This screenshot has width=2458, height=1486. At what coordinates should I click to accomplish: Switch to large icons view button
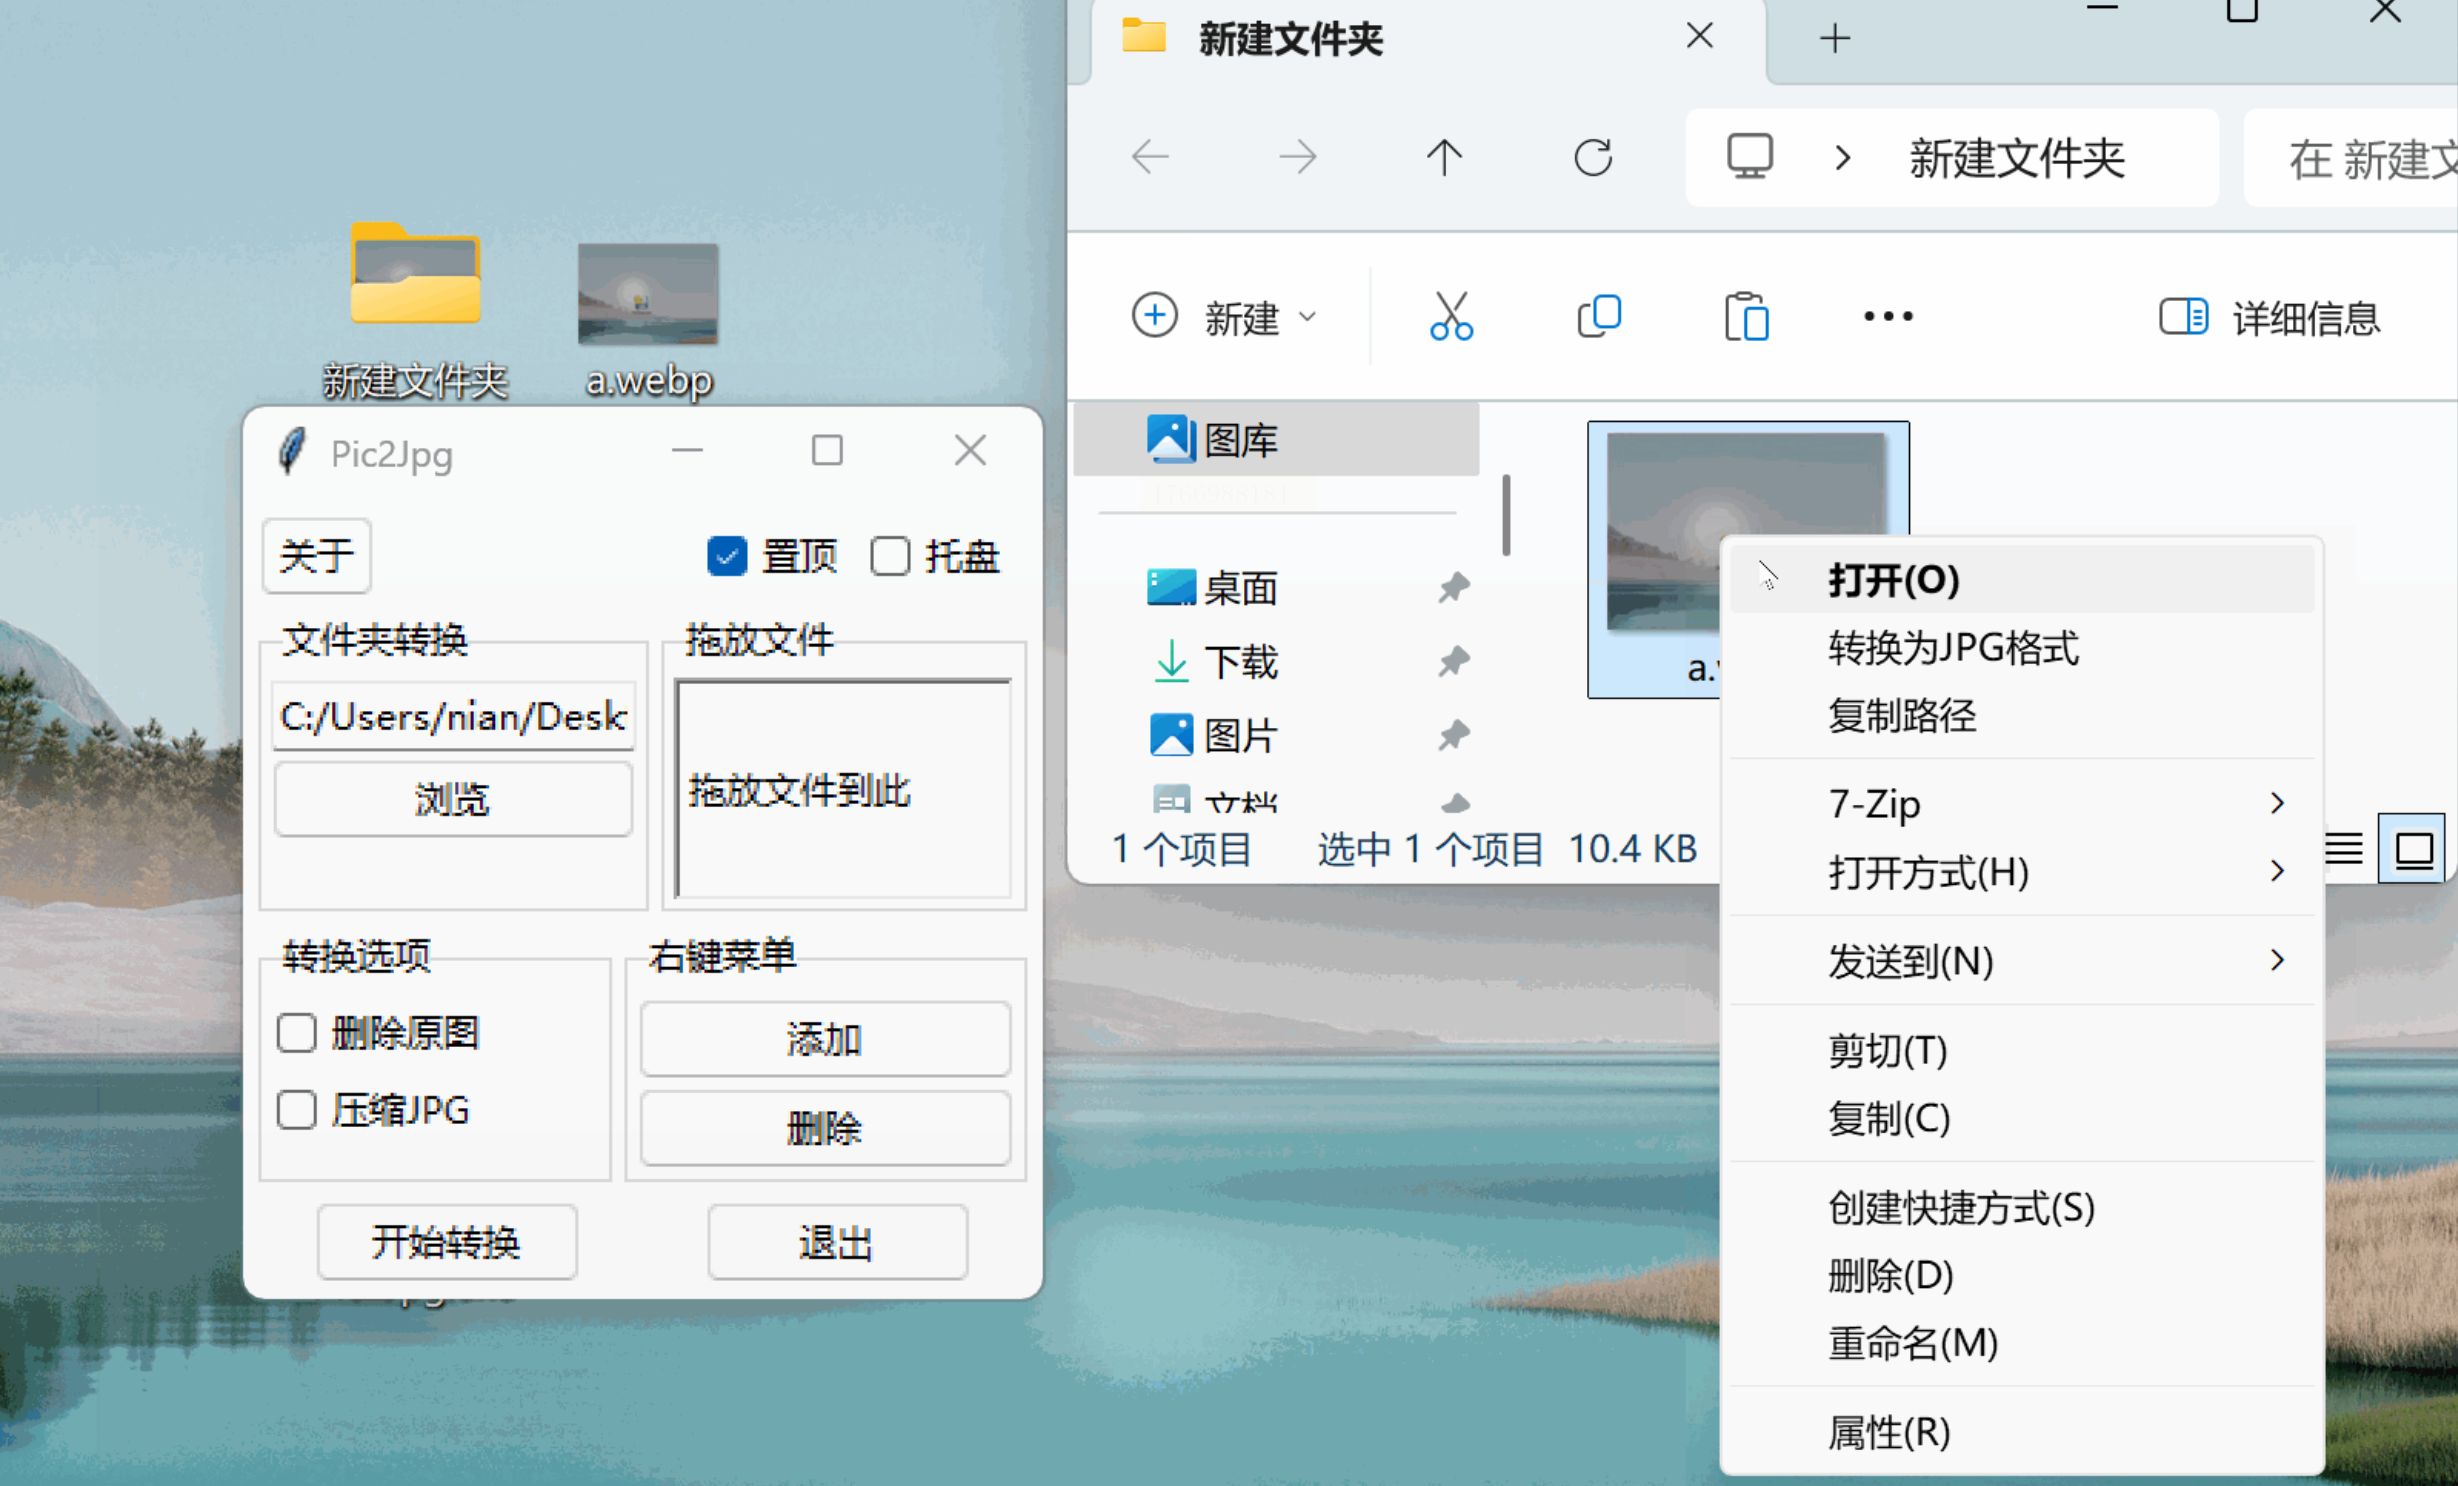[2413, 850]
